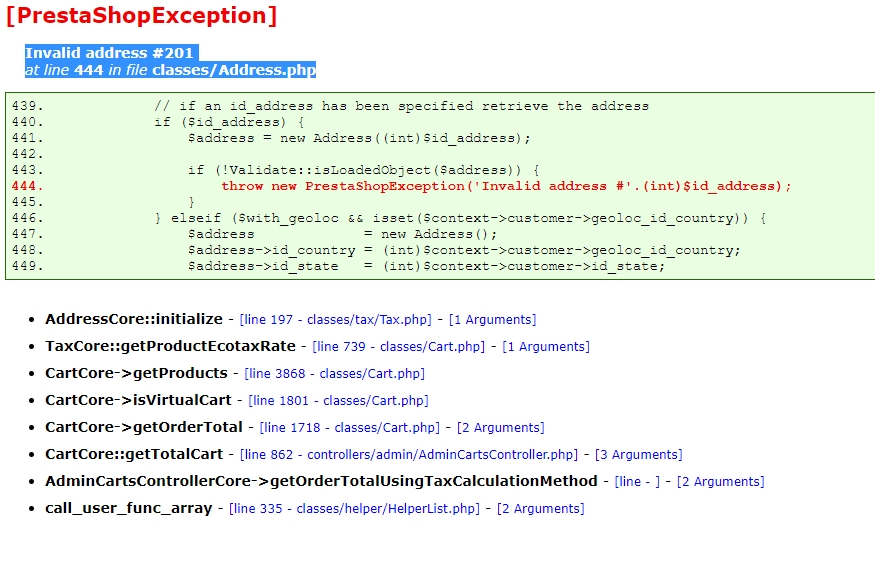Click the CartCore::getTotalCart trace entry
875x576 pixels.
pos(134,454)
